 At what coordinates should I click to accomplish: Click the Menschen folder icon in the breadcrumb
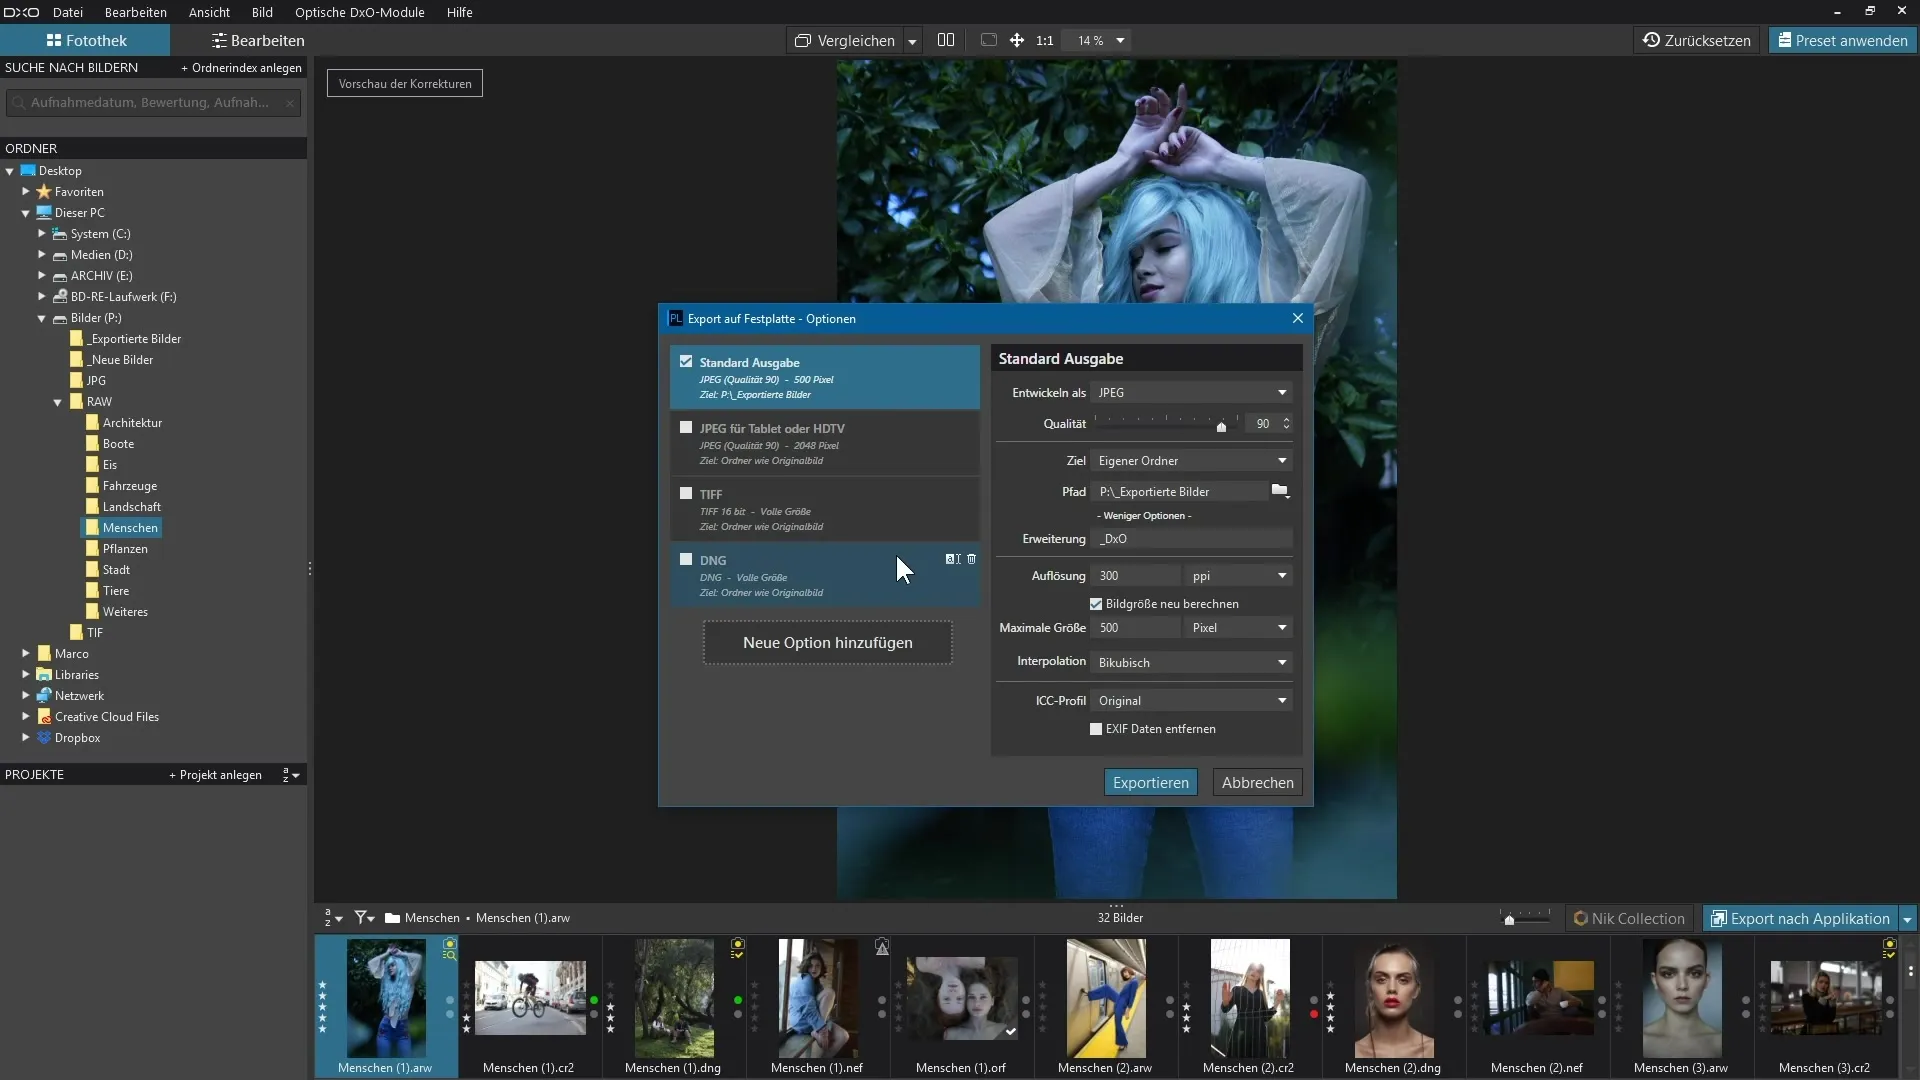[392, 918]
